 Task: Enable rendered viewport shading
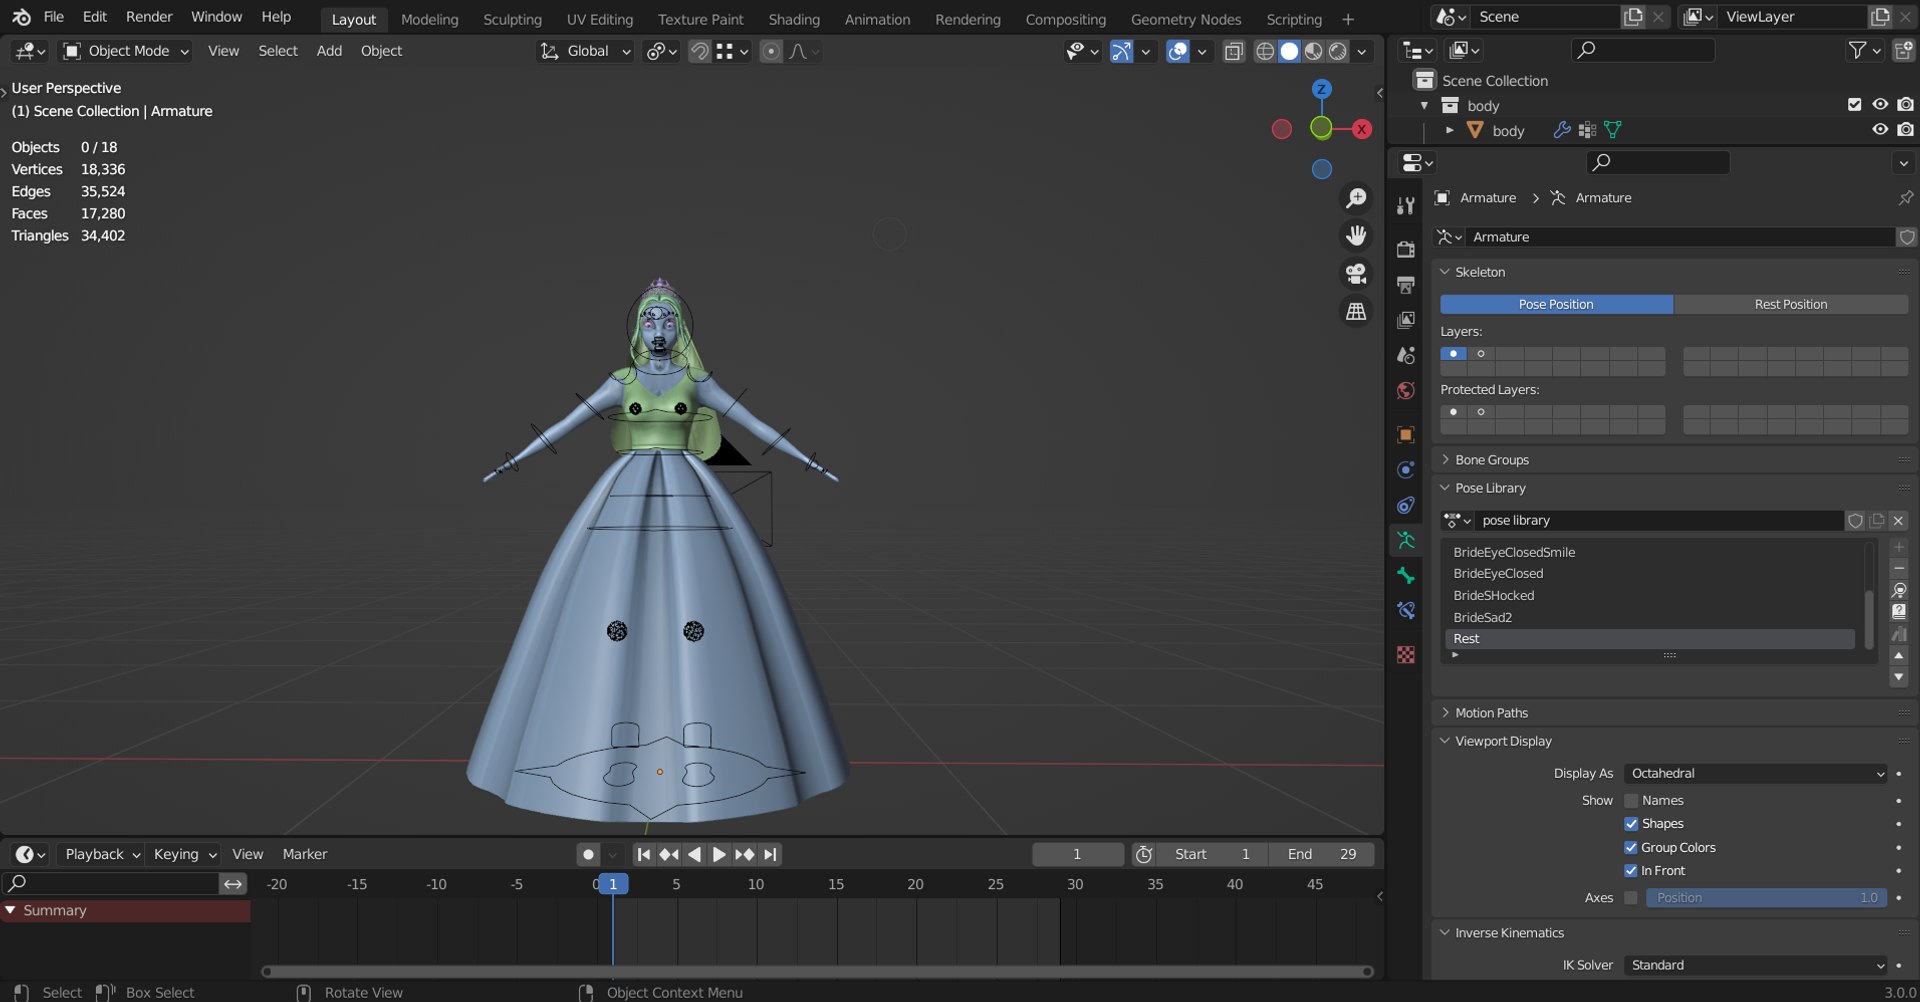pos(1338,51)
